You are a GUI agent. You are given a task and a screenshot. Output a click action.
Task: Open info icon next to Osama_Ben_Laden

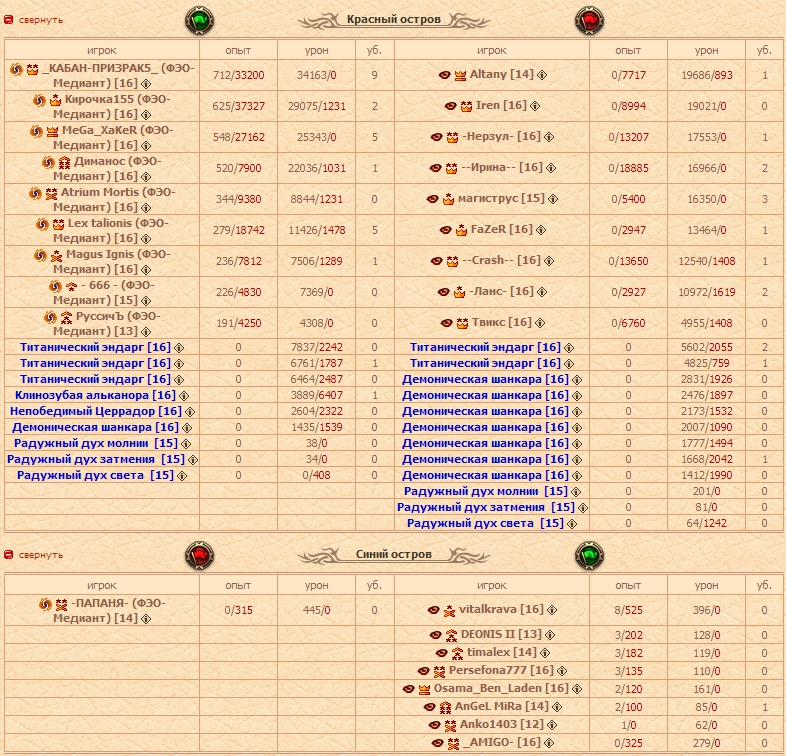(577, 689)
